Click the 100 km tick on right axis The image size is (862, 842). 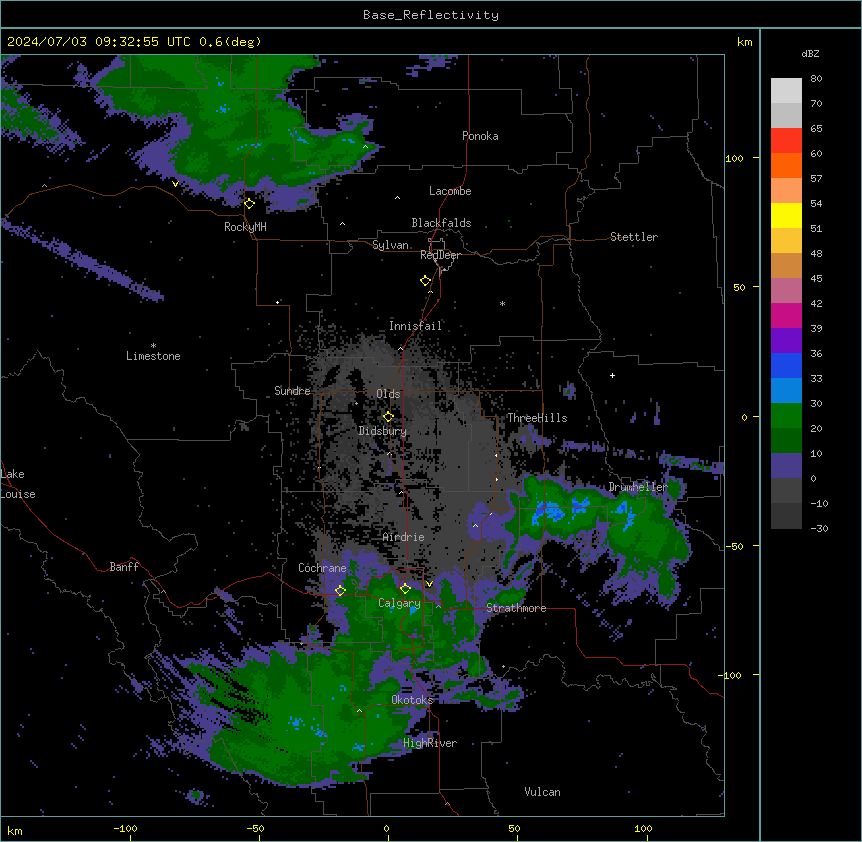(734, 158)
